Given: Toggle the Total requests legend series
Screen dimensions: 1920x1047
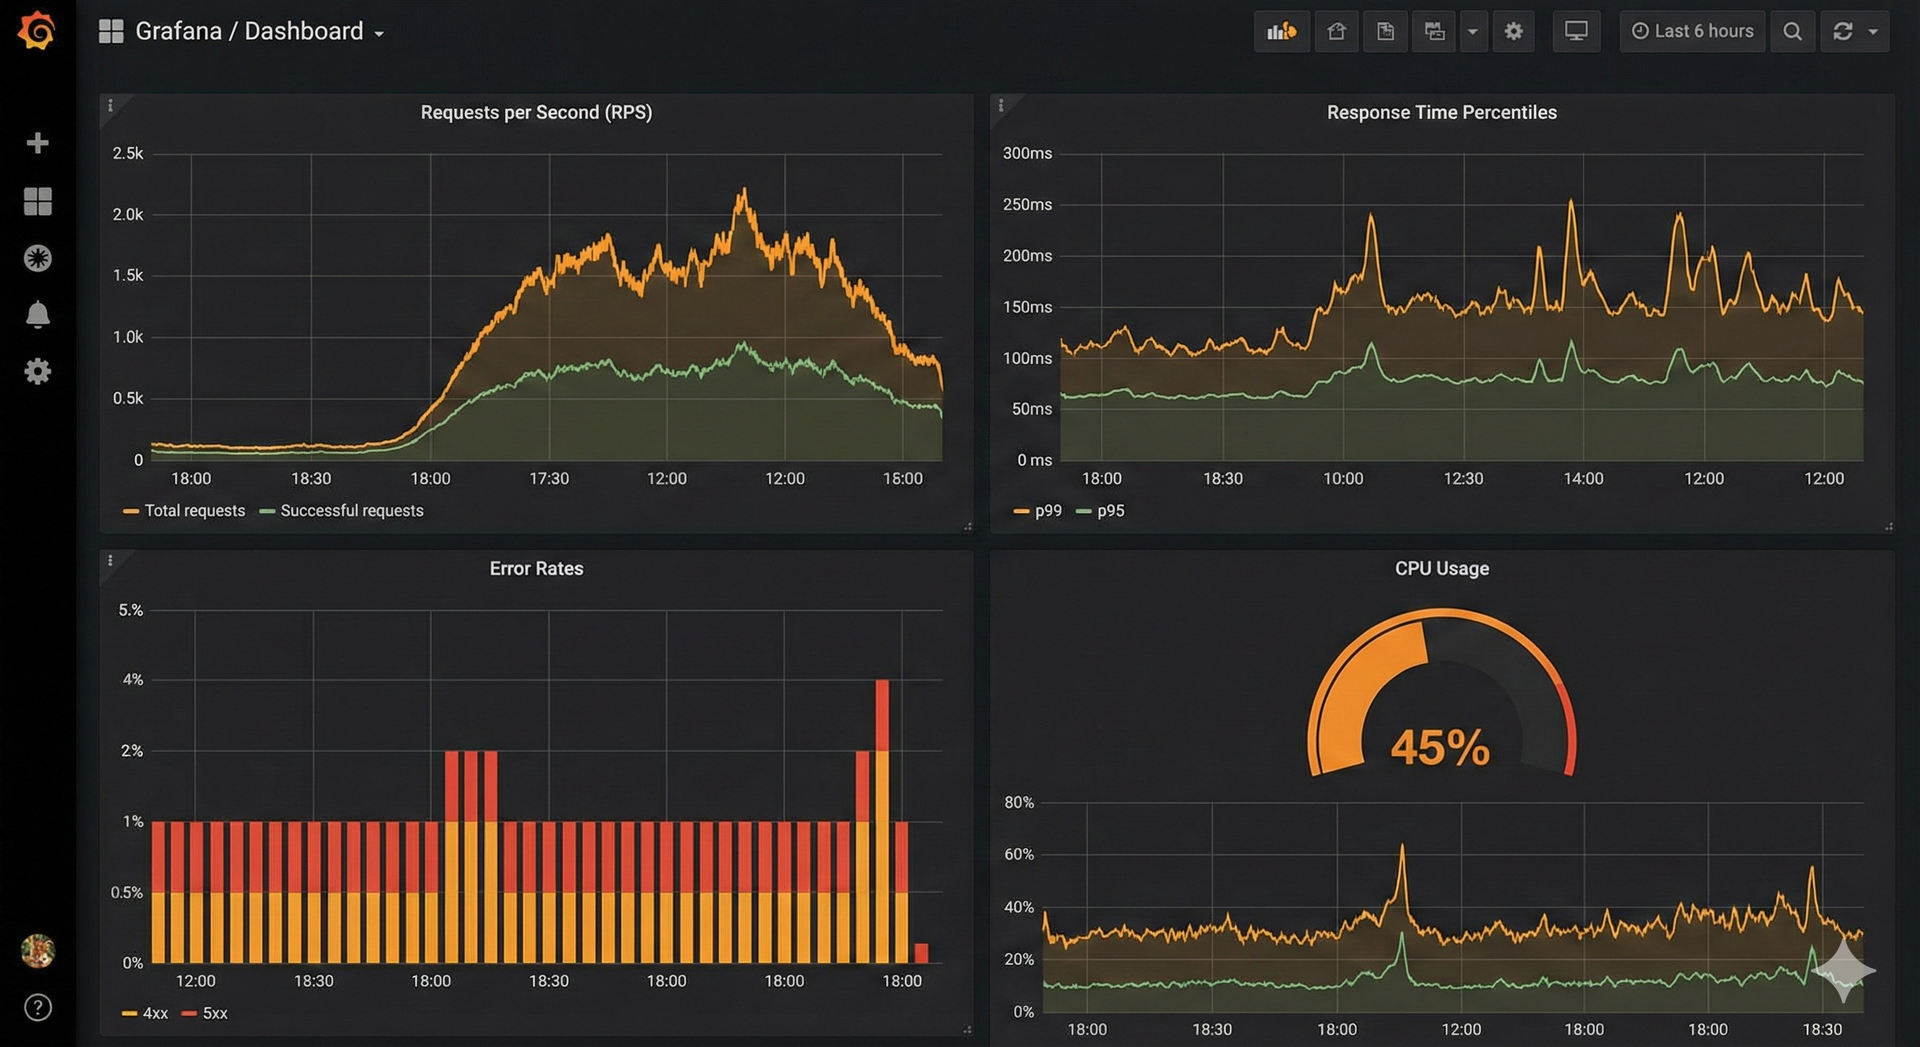Looking at the screenshot, I should coord(184,511).
